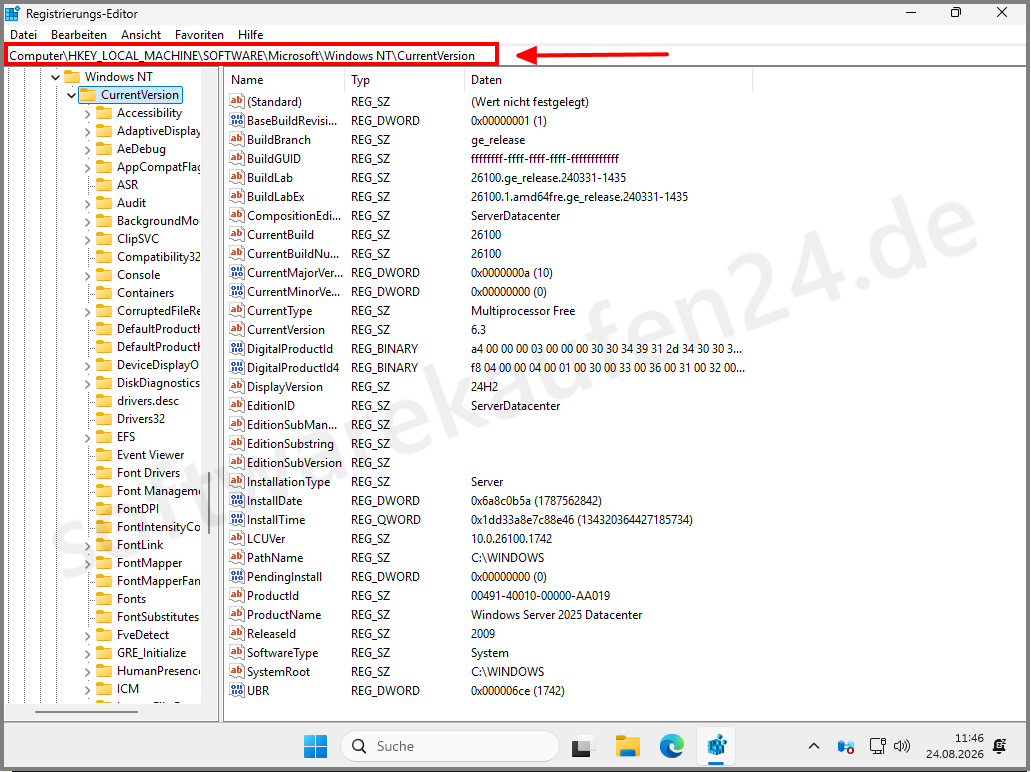Click the InstallDate DWORD icon
1031x772 pixels.
click(237, 500)
